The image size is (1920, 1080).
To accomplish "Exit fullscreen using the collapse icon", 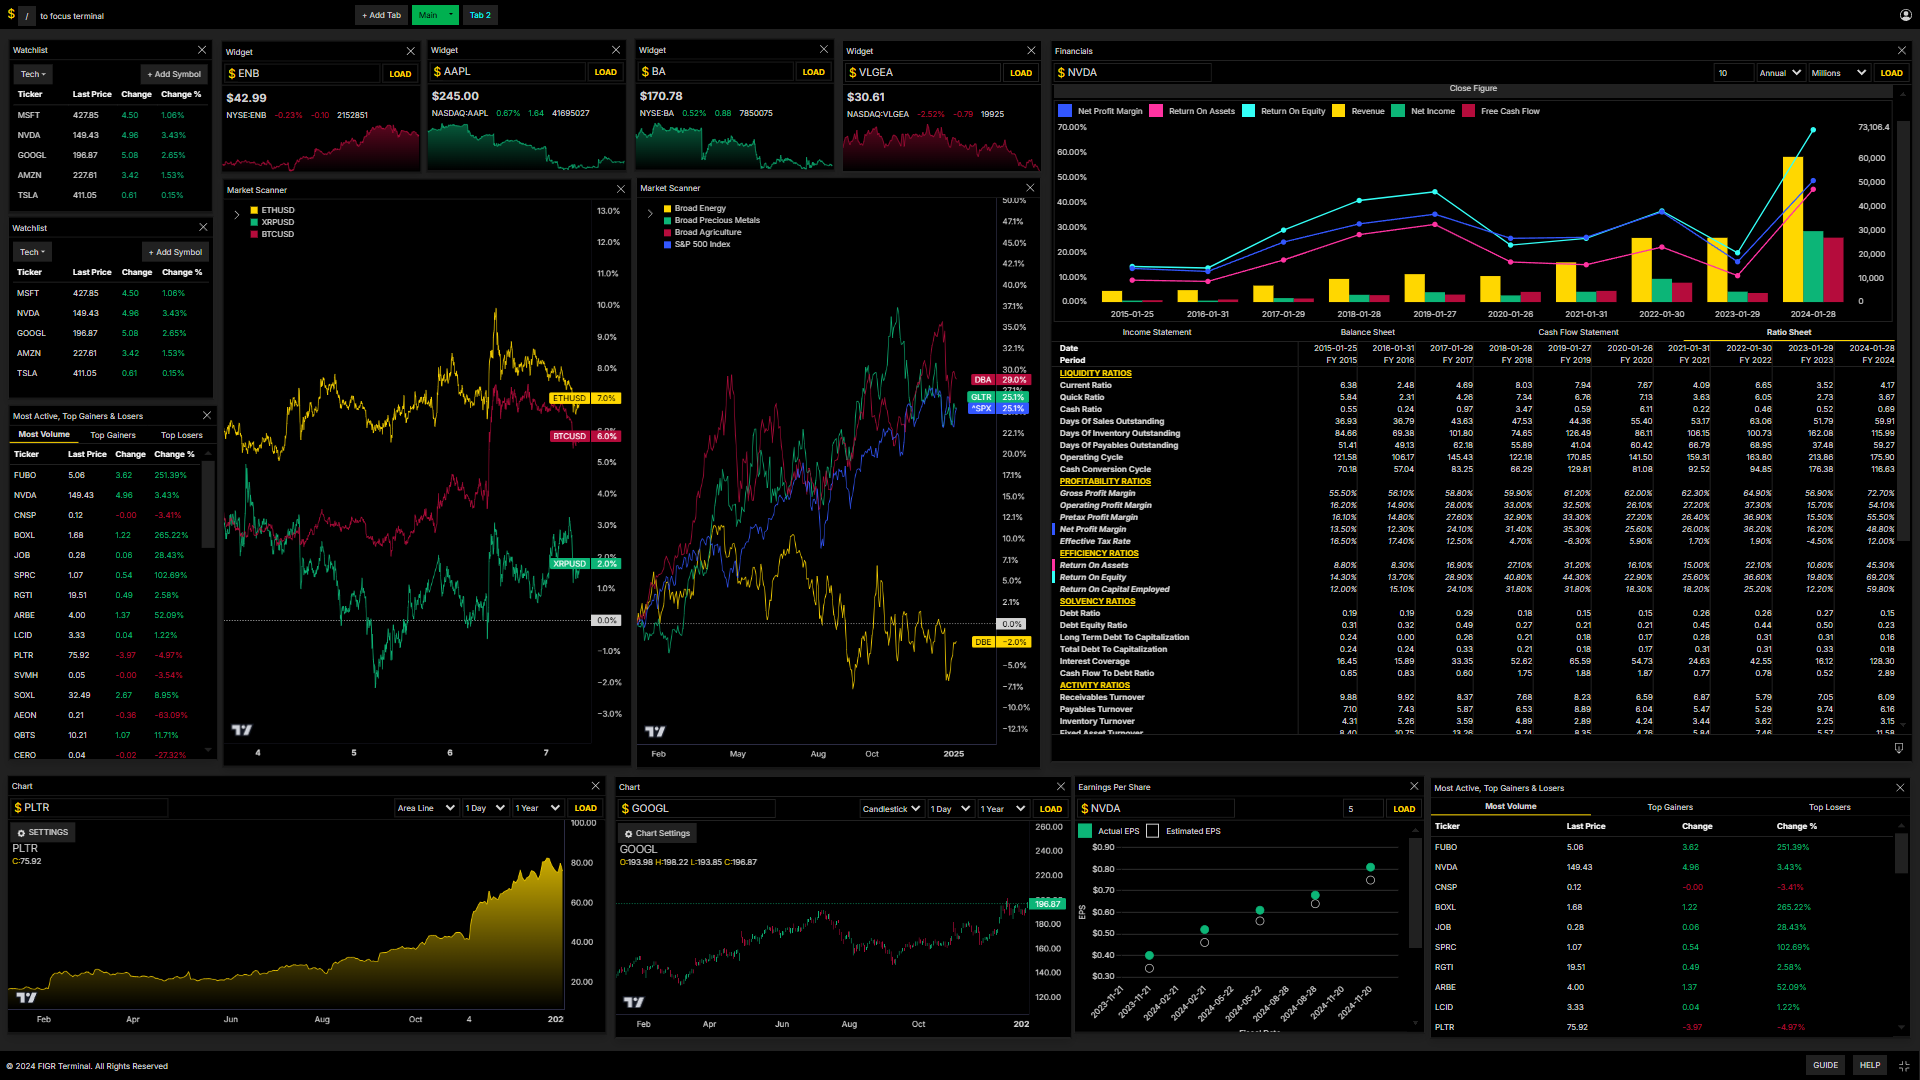I will point(1904,1065).
